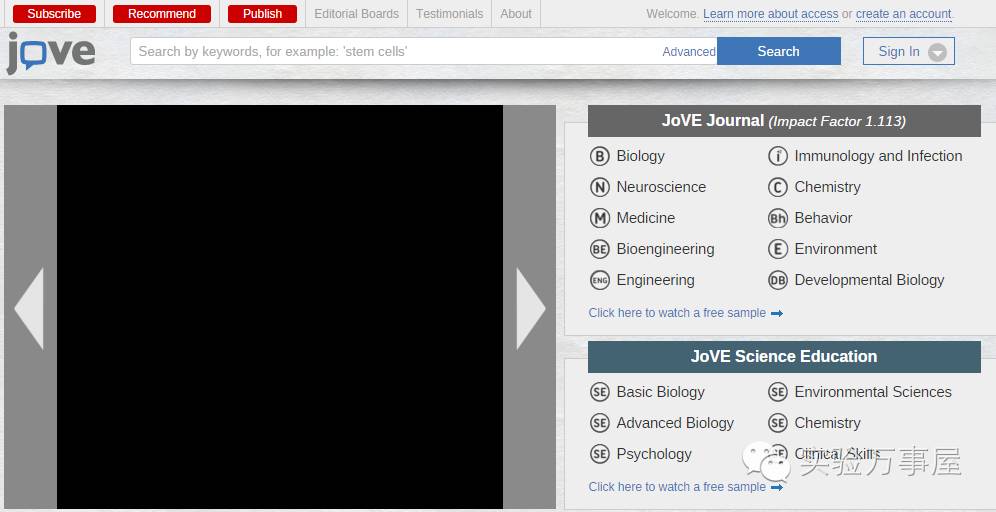Click the blue Search button
This screenshot has width=996, height=512.
pyautogui.click(x=779, y=51)
